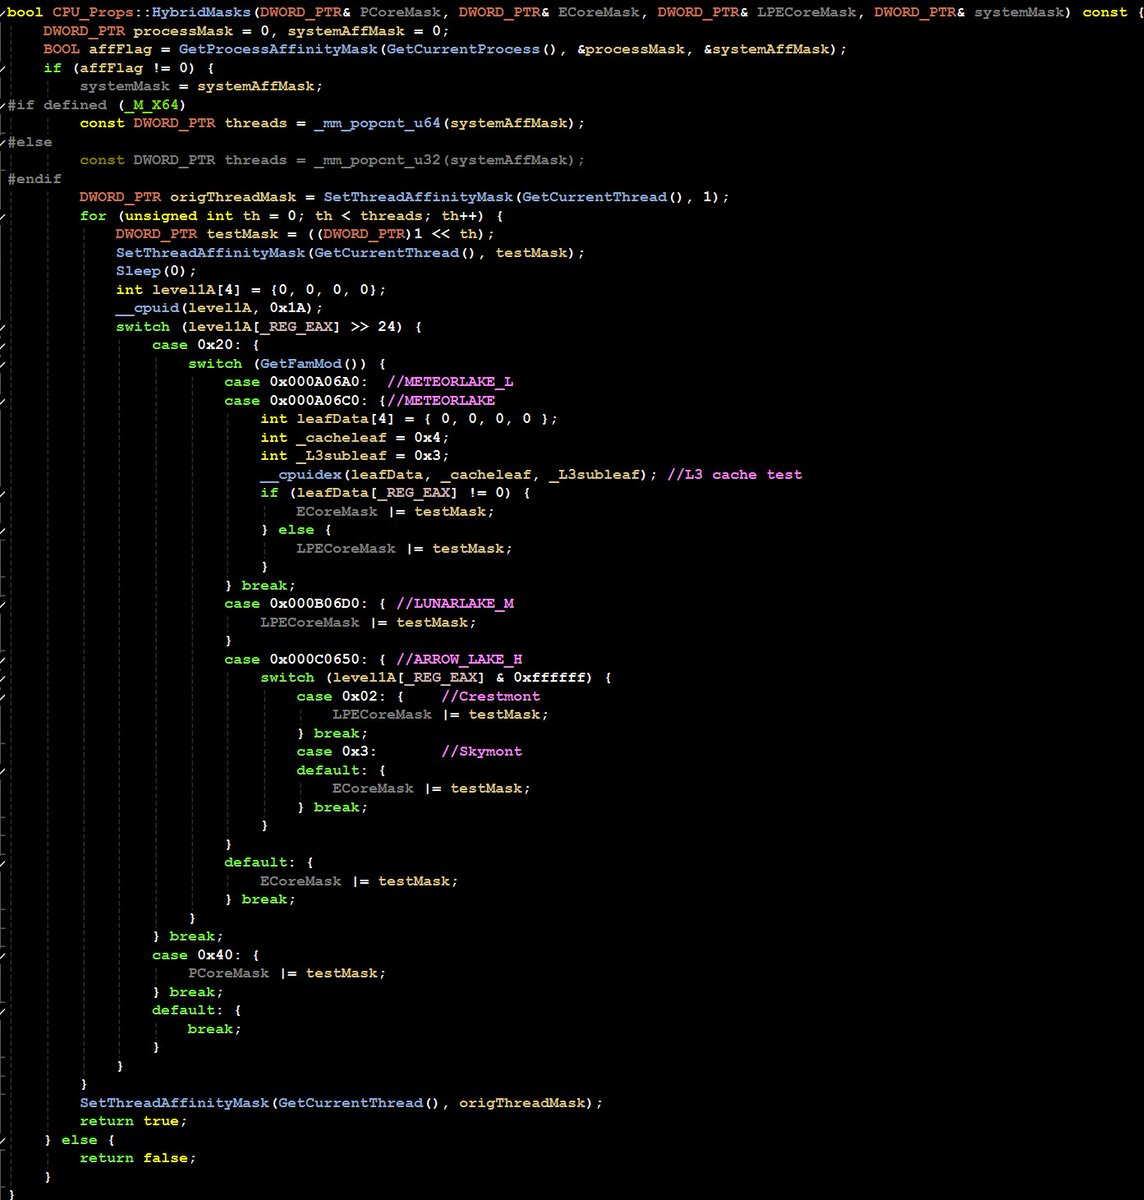Click '//L3 cache test' comment
Viewport: 1144px width, 1200px height.
pyautogui.click(x=735, y=475)
